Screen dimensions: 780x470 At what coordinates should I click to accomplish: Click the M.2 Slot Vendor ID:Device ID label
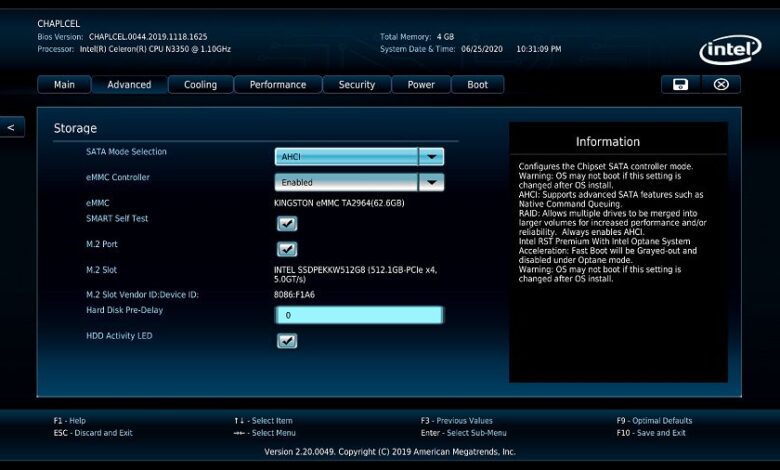tap(142, 294)
